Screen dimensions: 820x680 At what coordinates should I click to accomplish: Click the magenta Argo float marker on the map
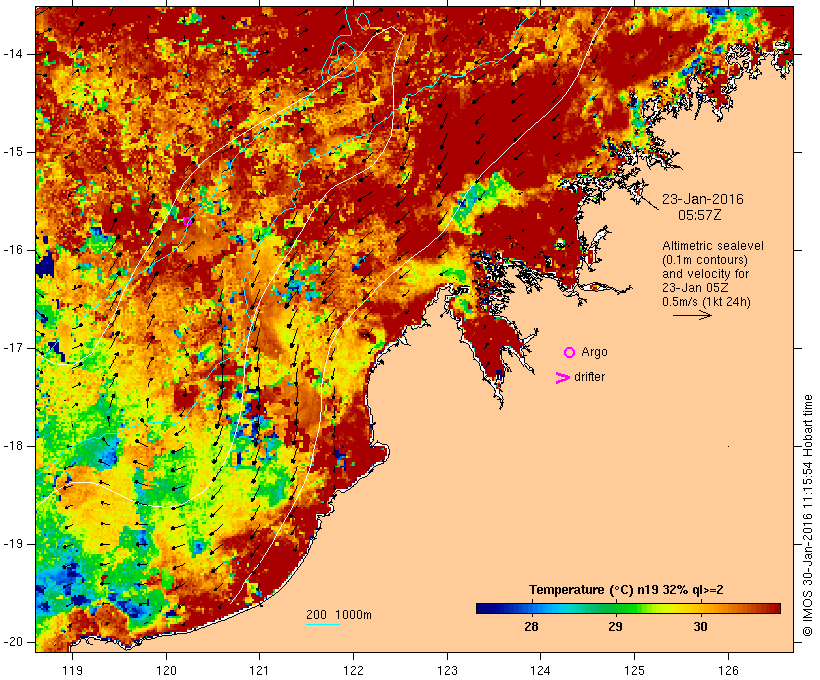[187, 221]
